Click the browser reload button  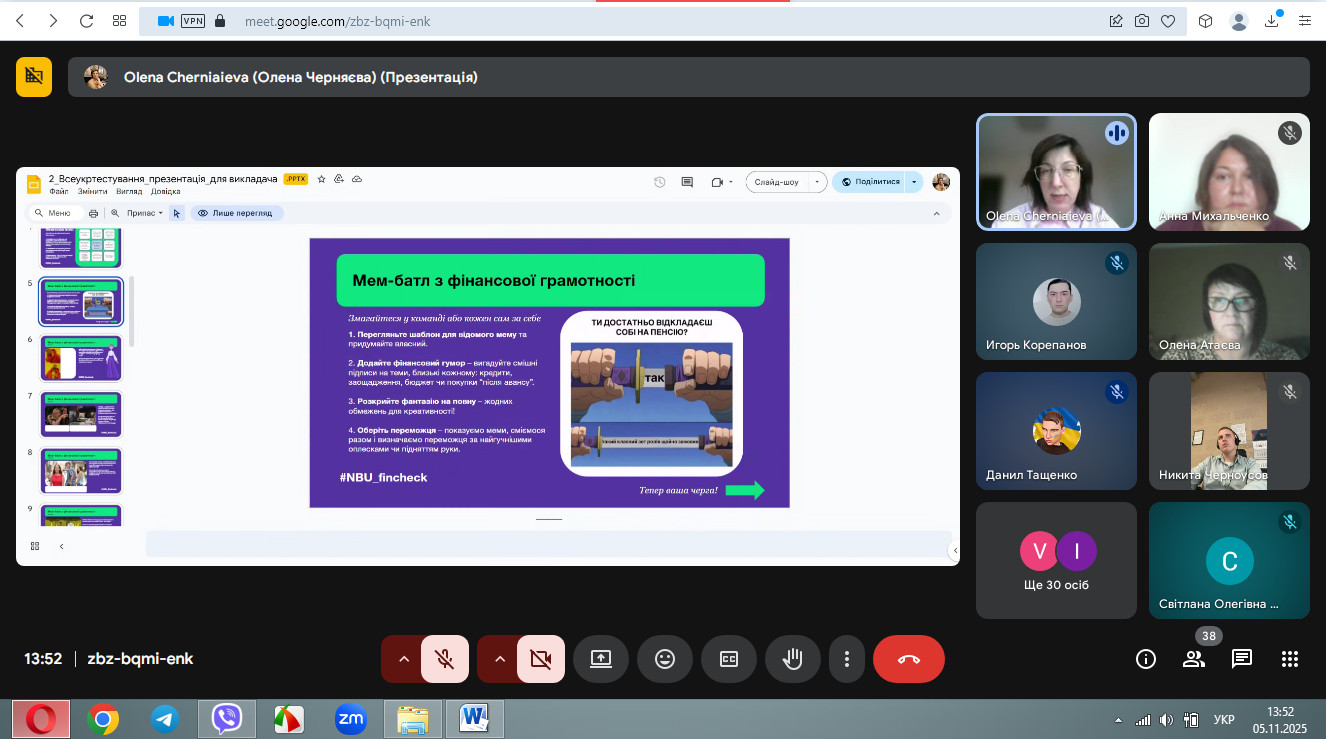pos(86,21)
